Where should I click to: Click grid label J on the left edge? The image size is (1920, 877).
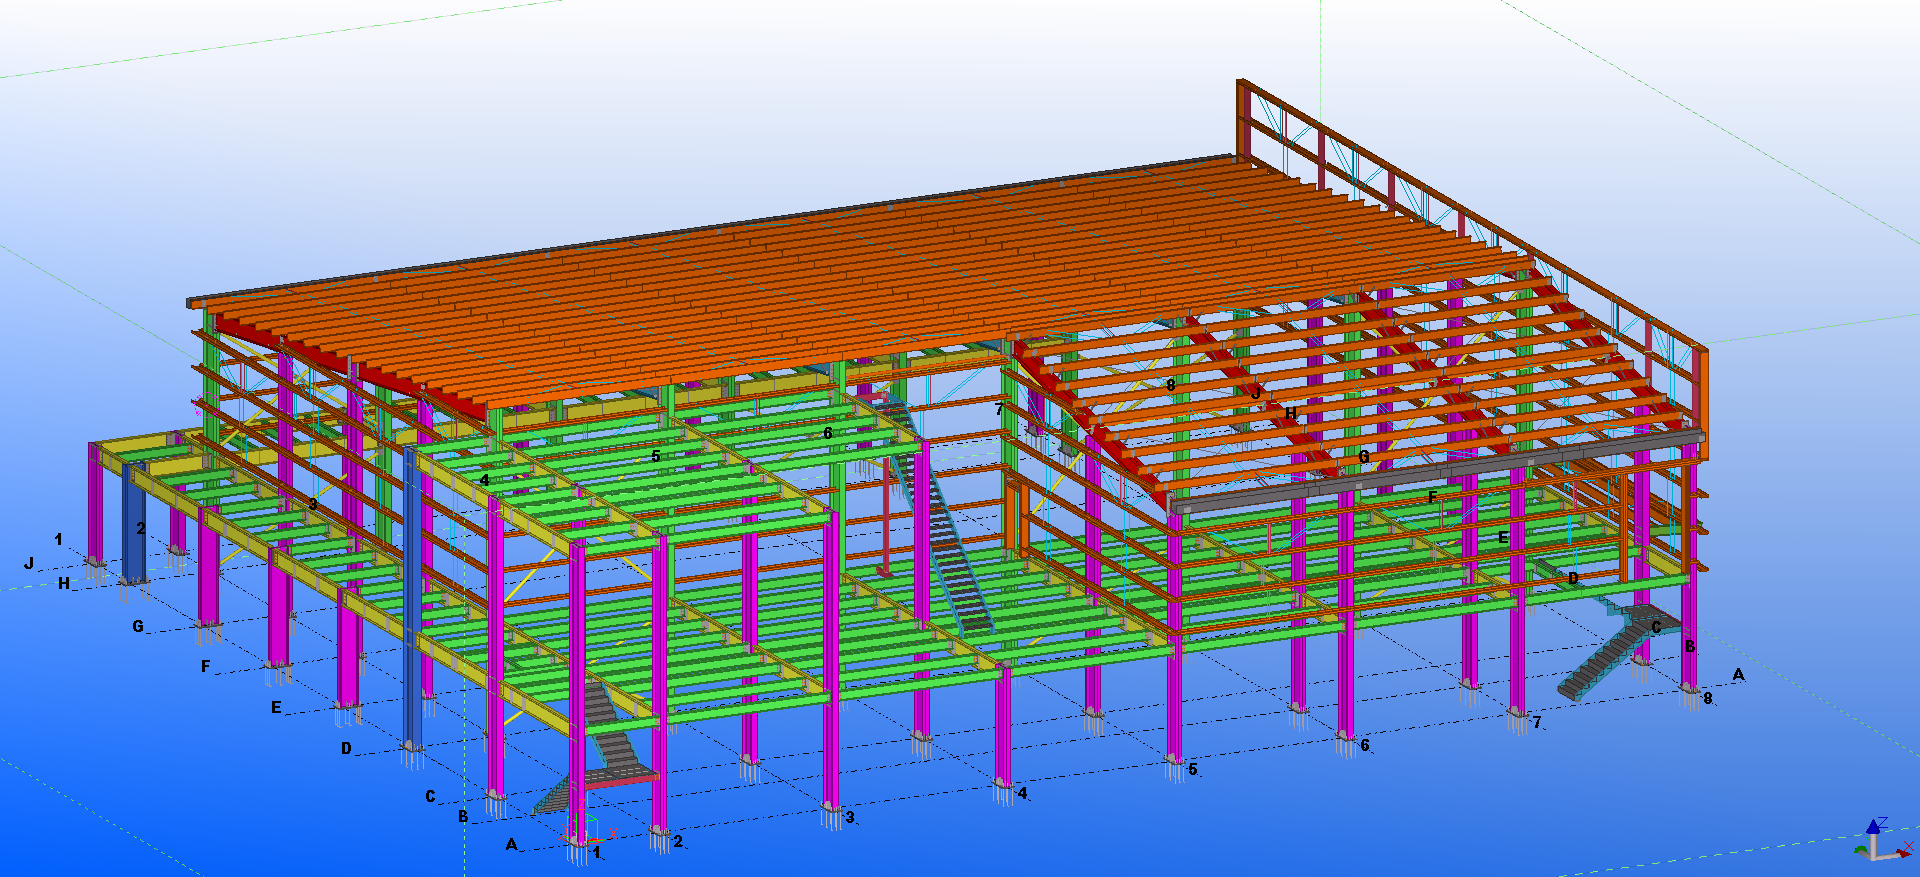(29, 564)
